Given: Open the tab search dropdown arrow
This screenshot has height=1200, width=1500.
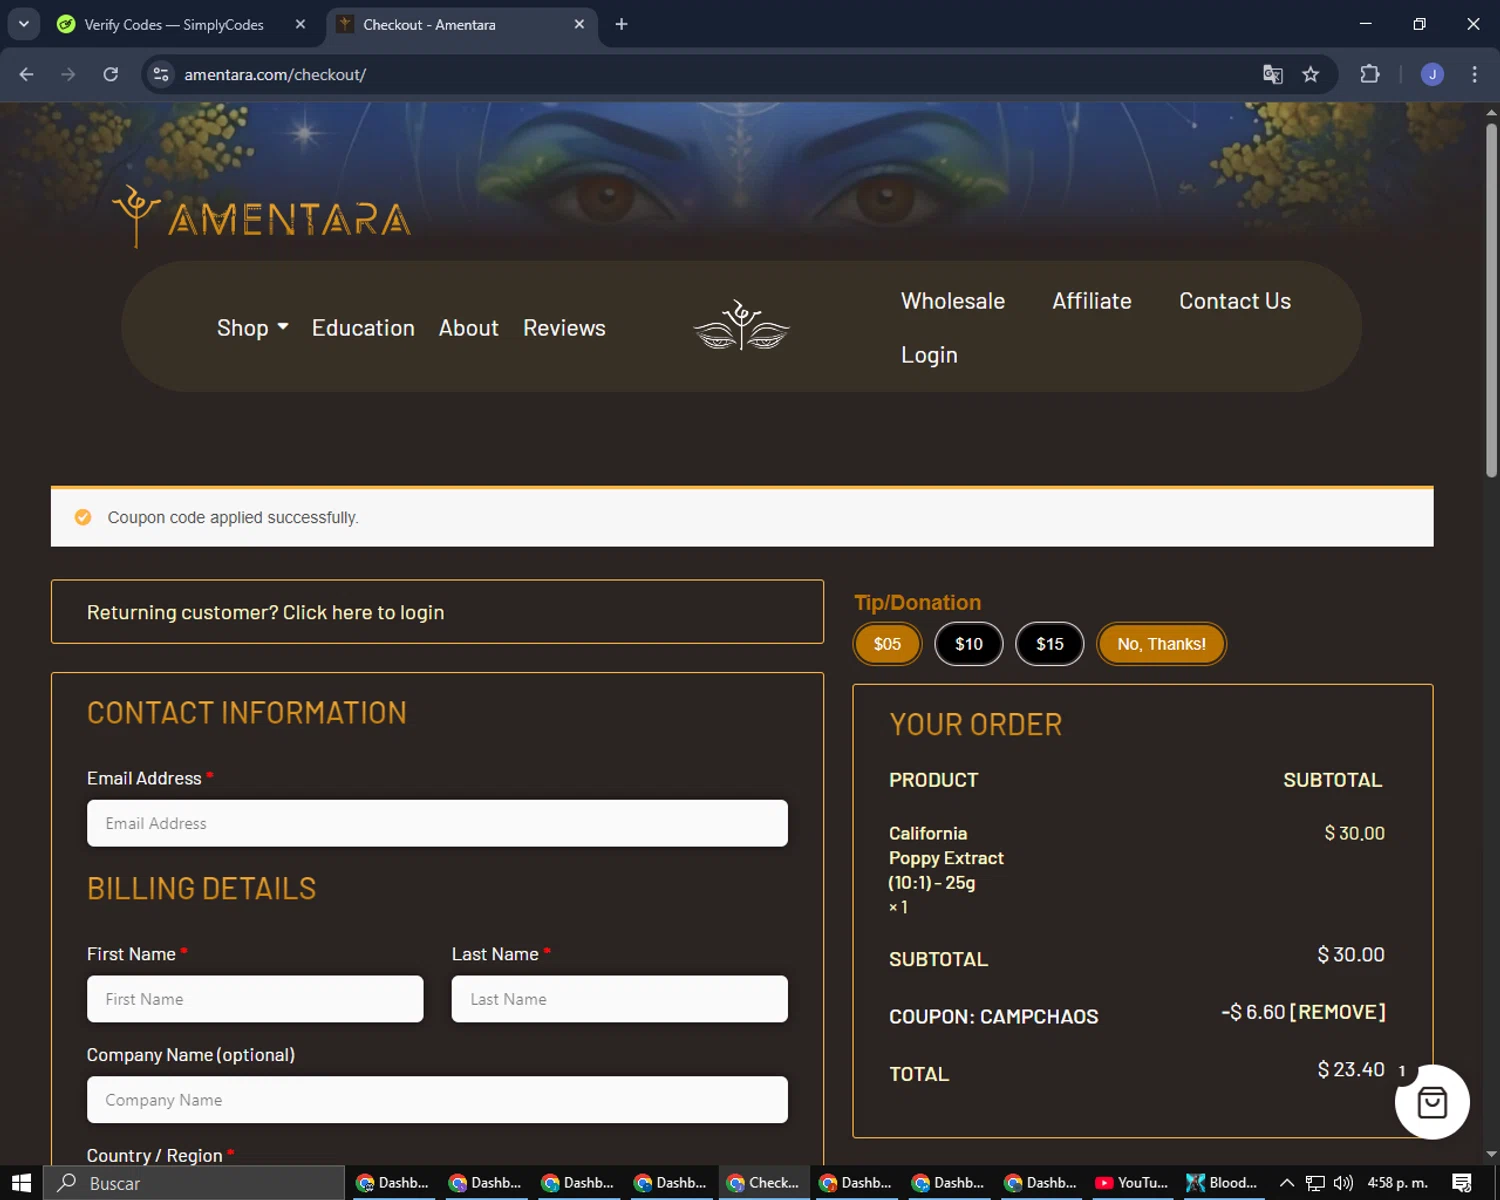Looking at the screenshot, I should pyautogui.click(x=23, y=24).
